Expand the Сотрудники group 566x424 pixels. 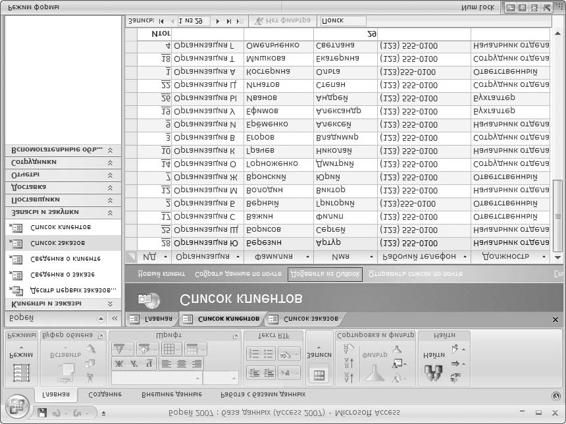(110, 163)
